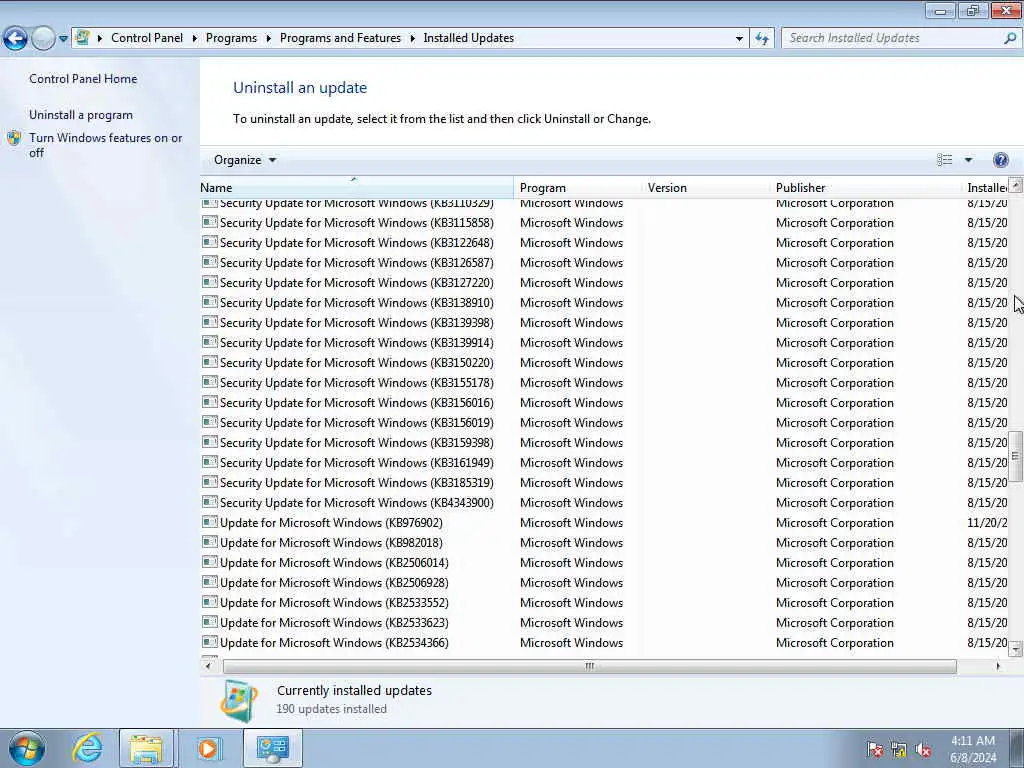The image size is (1024, 768).
Task: Click icon of update KB3139398
Action: coord(210,323)
